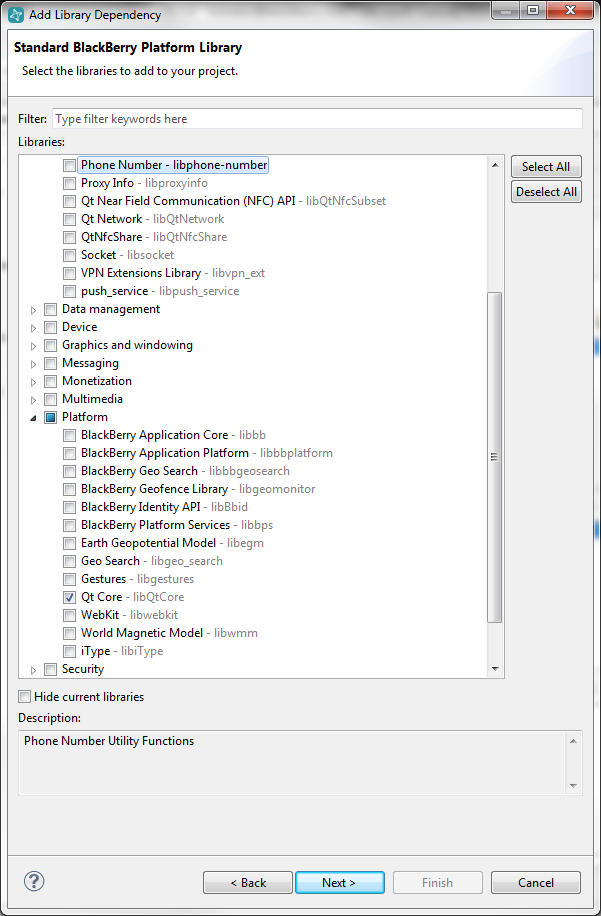Uncheck the Qt Core checkbox
Screen dimensions: 601x916
[x=70, y=597]
